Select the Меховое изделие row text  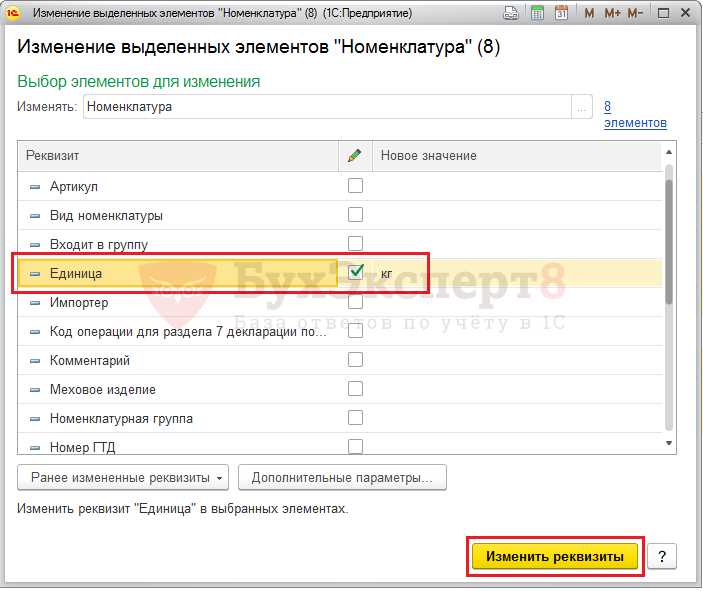103,390
